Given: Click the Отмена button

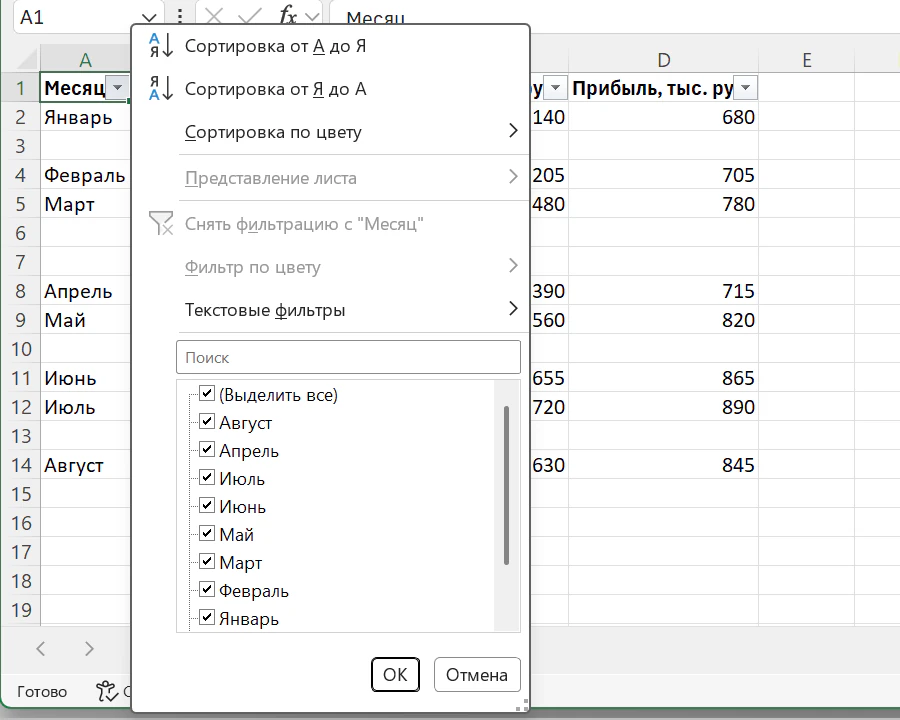Looking at the screenshot, I should (x=477, y=675).
